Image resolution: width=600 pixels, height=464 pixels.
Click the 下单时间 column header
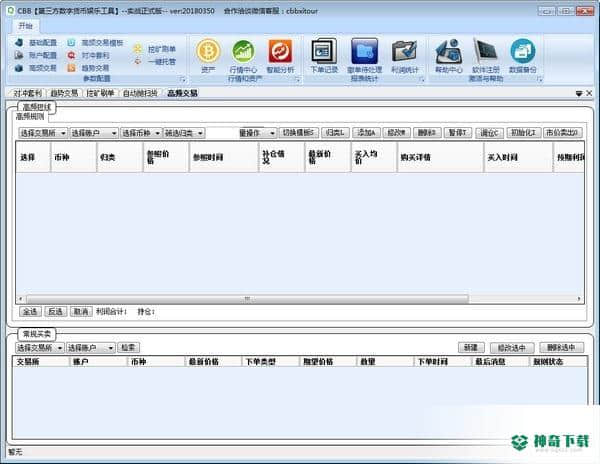tap(442, 361)
